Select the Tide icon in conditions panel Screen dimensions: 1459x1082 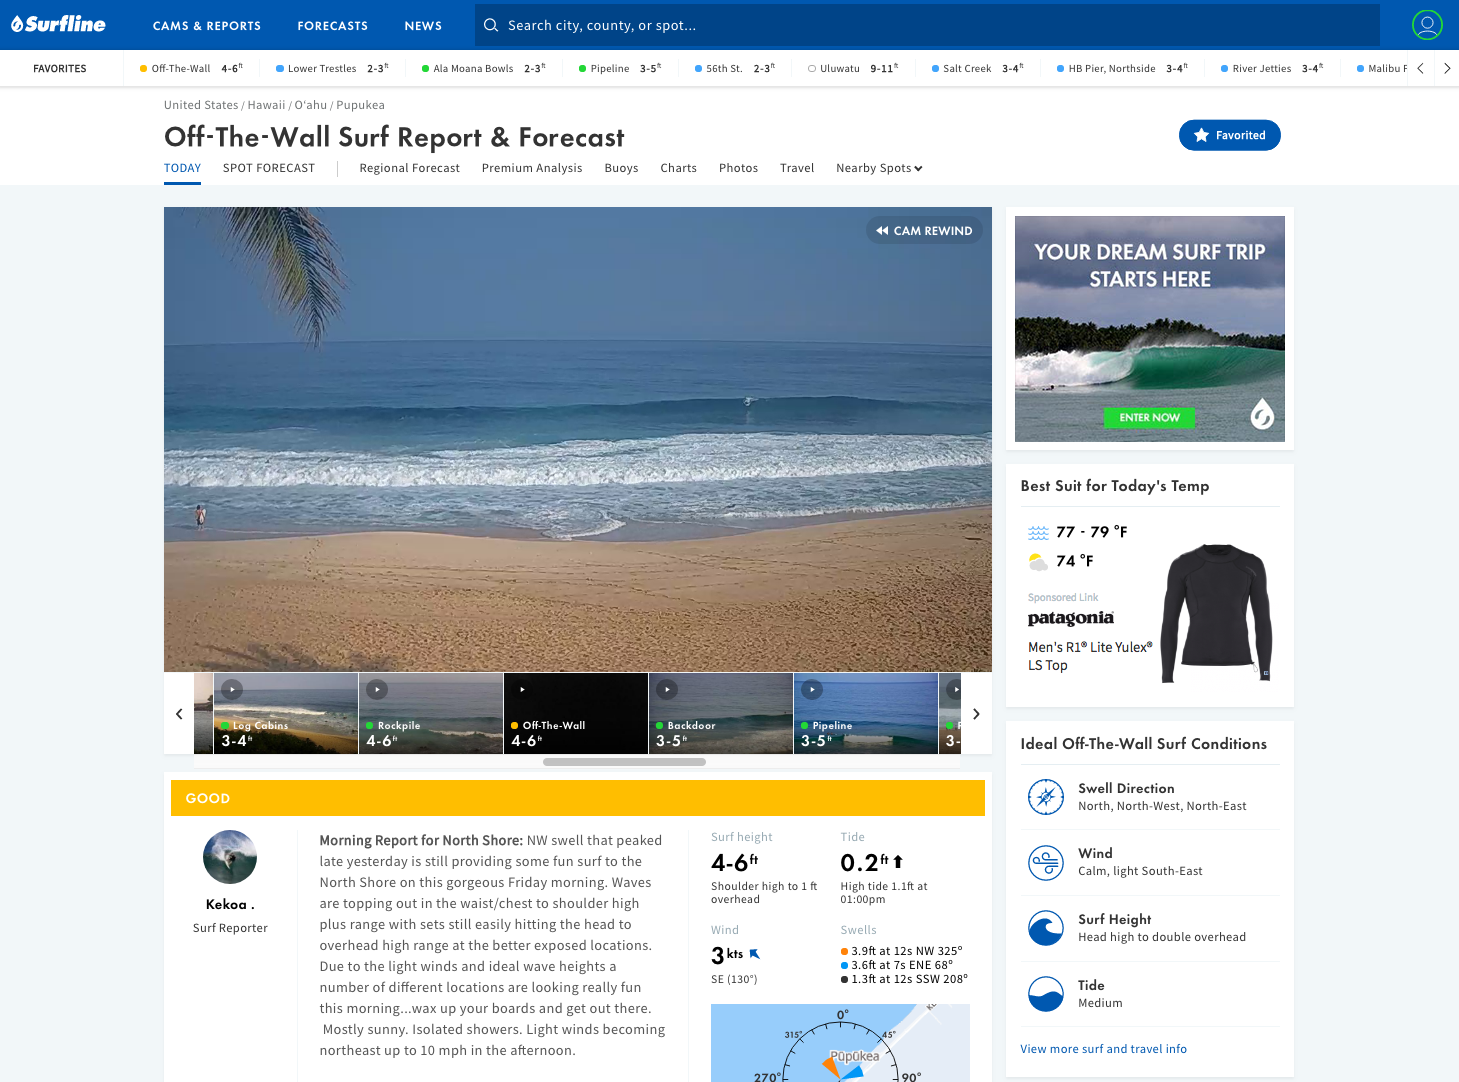[1046, 993]
